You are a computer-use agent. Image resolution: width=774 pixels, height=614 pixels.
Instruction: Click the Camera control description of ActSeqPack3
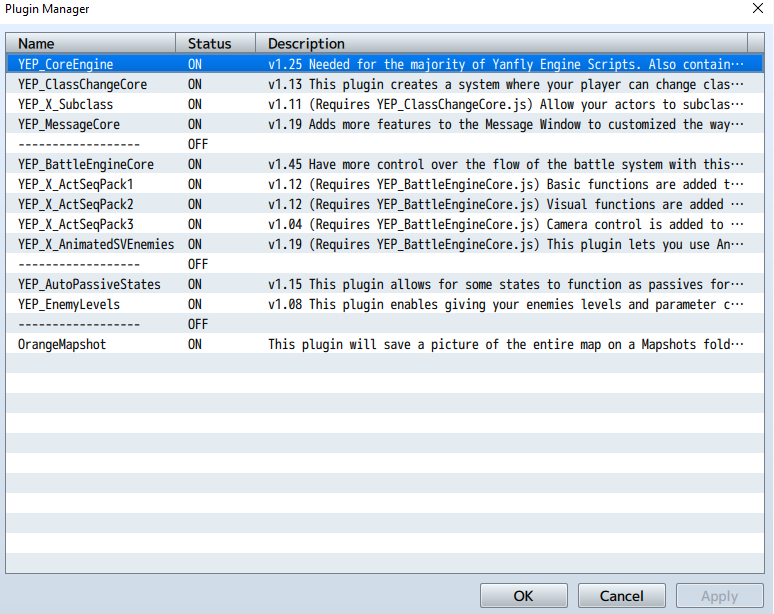tap(506, 225)
